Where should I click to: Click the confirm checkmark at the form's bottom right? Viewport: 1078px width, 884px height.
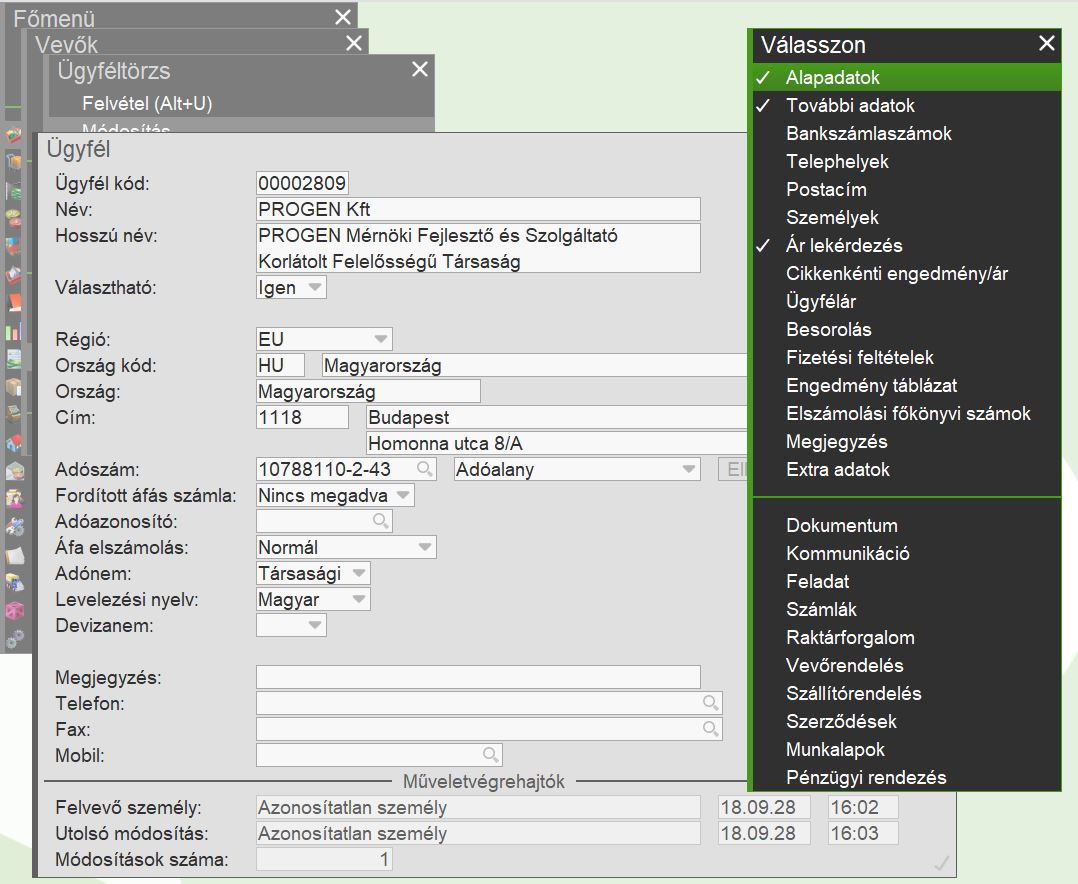click(941, 862)
